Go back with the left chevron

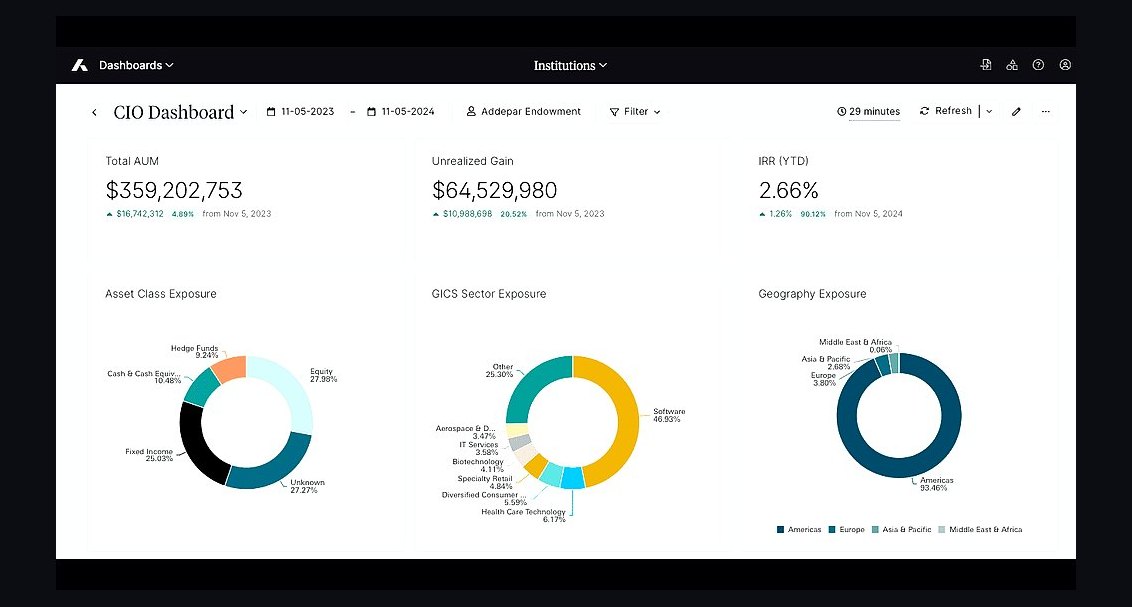tap(94, 112)
